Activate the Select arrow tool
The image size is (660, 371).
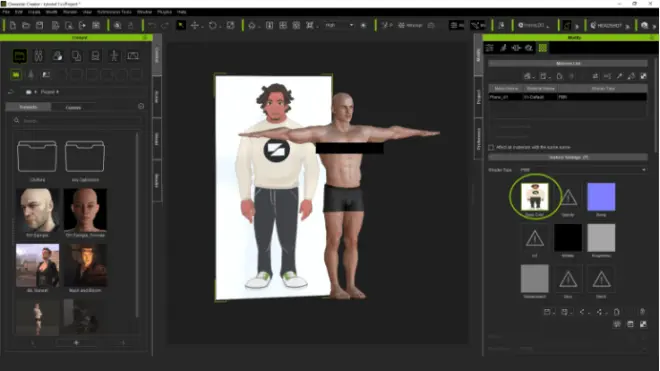pyautogui.click(x=181, y=25)
